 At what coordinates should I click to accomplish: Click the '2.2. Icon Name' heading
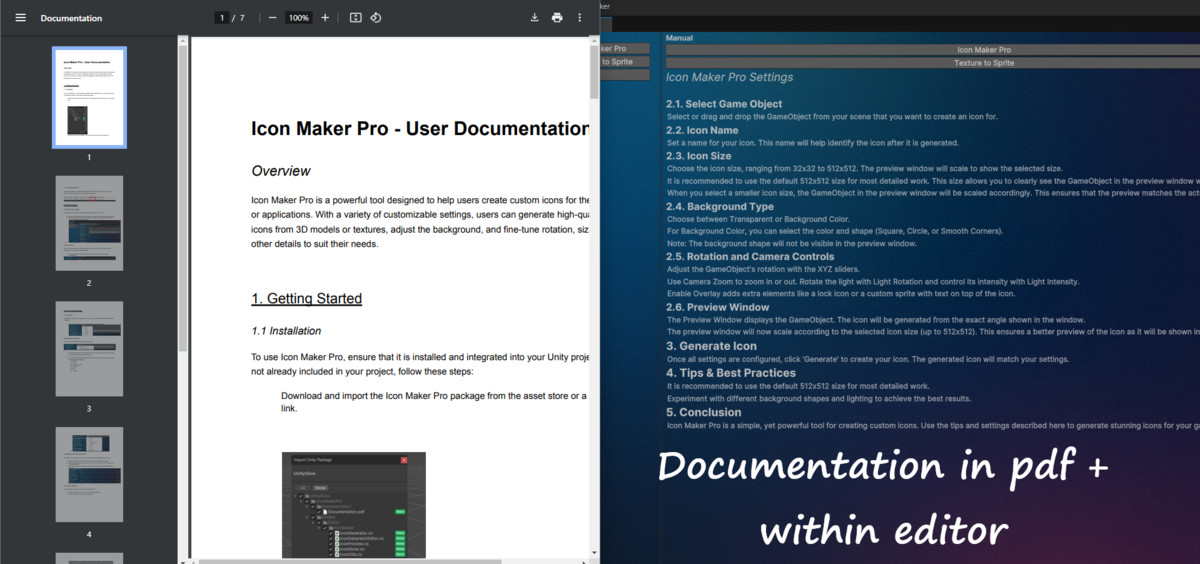pos(702,130)
